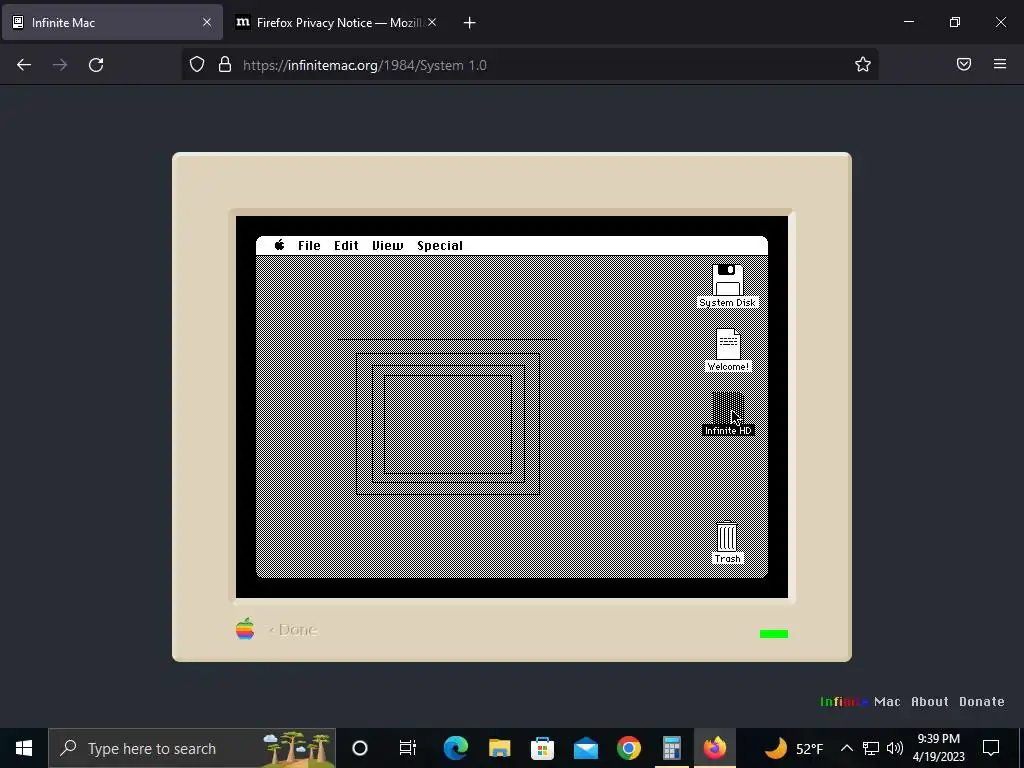Go back to the previous page
Viewport: 1024px width, 768px height.
click(24, 65)
